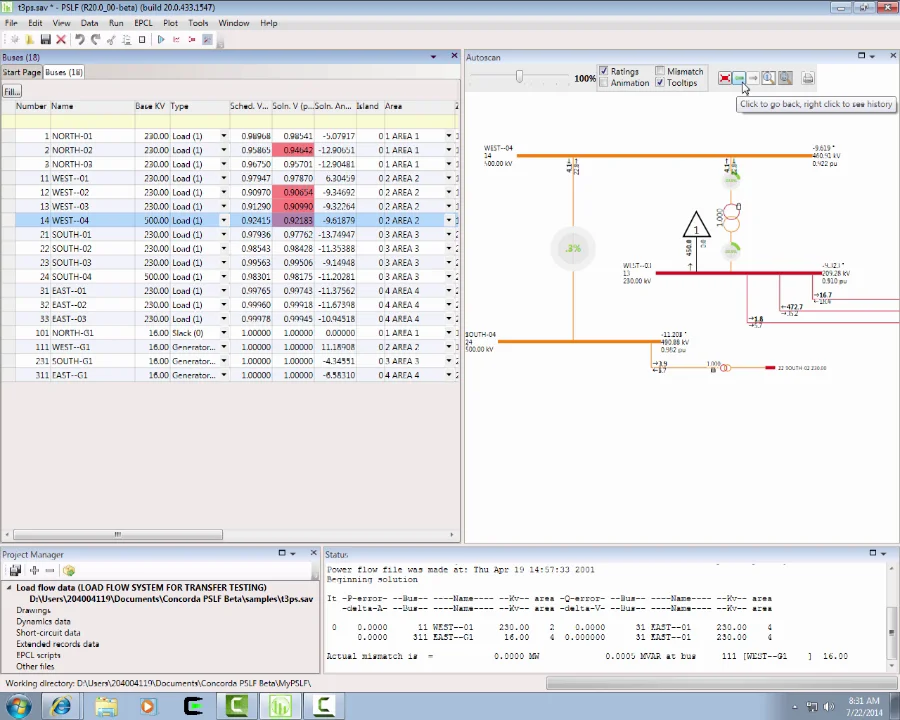Click the first magnifier icon in Autoscan toolbar

tap(768, 78)
